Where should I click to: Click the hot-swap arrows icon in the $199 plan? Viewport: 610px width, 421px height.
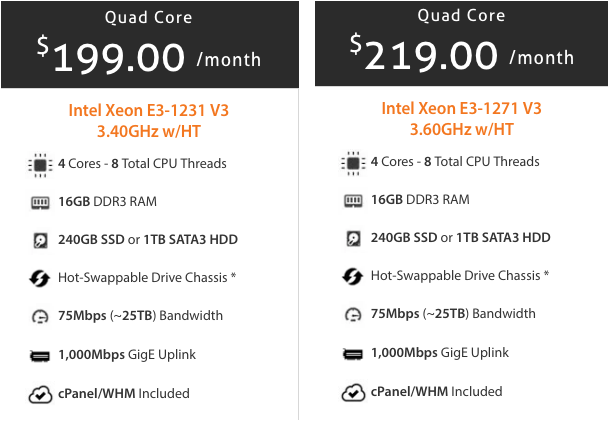[40, 278]
